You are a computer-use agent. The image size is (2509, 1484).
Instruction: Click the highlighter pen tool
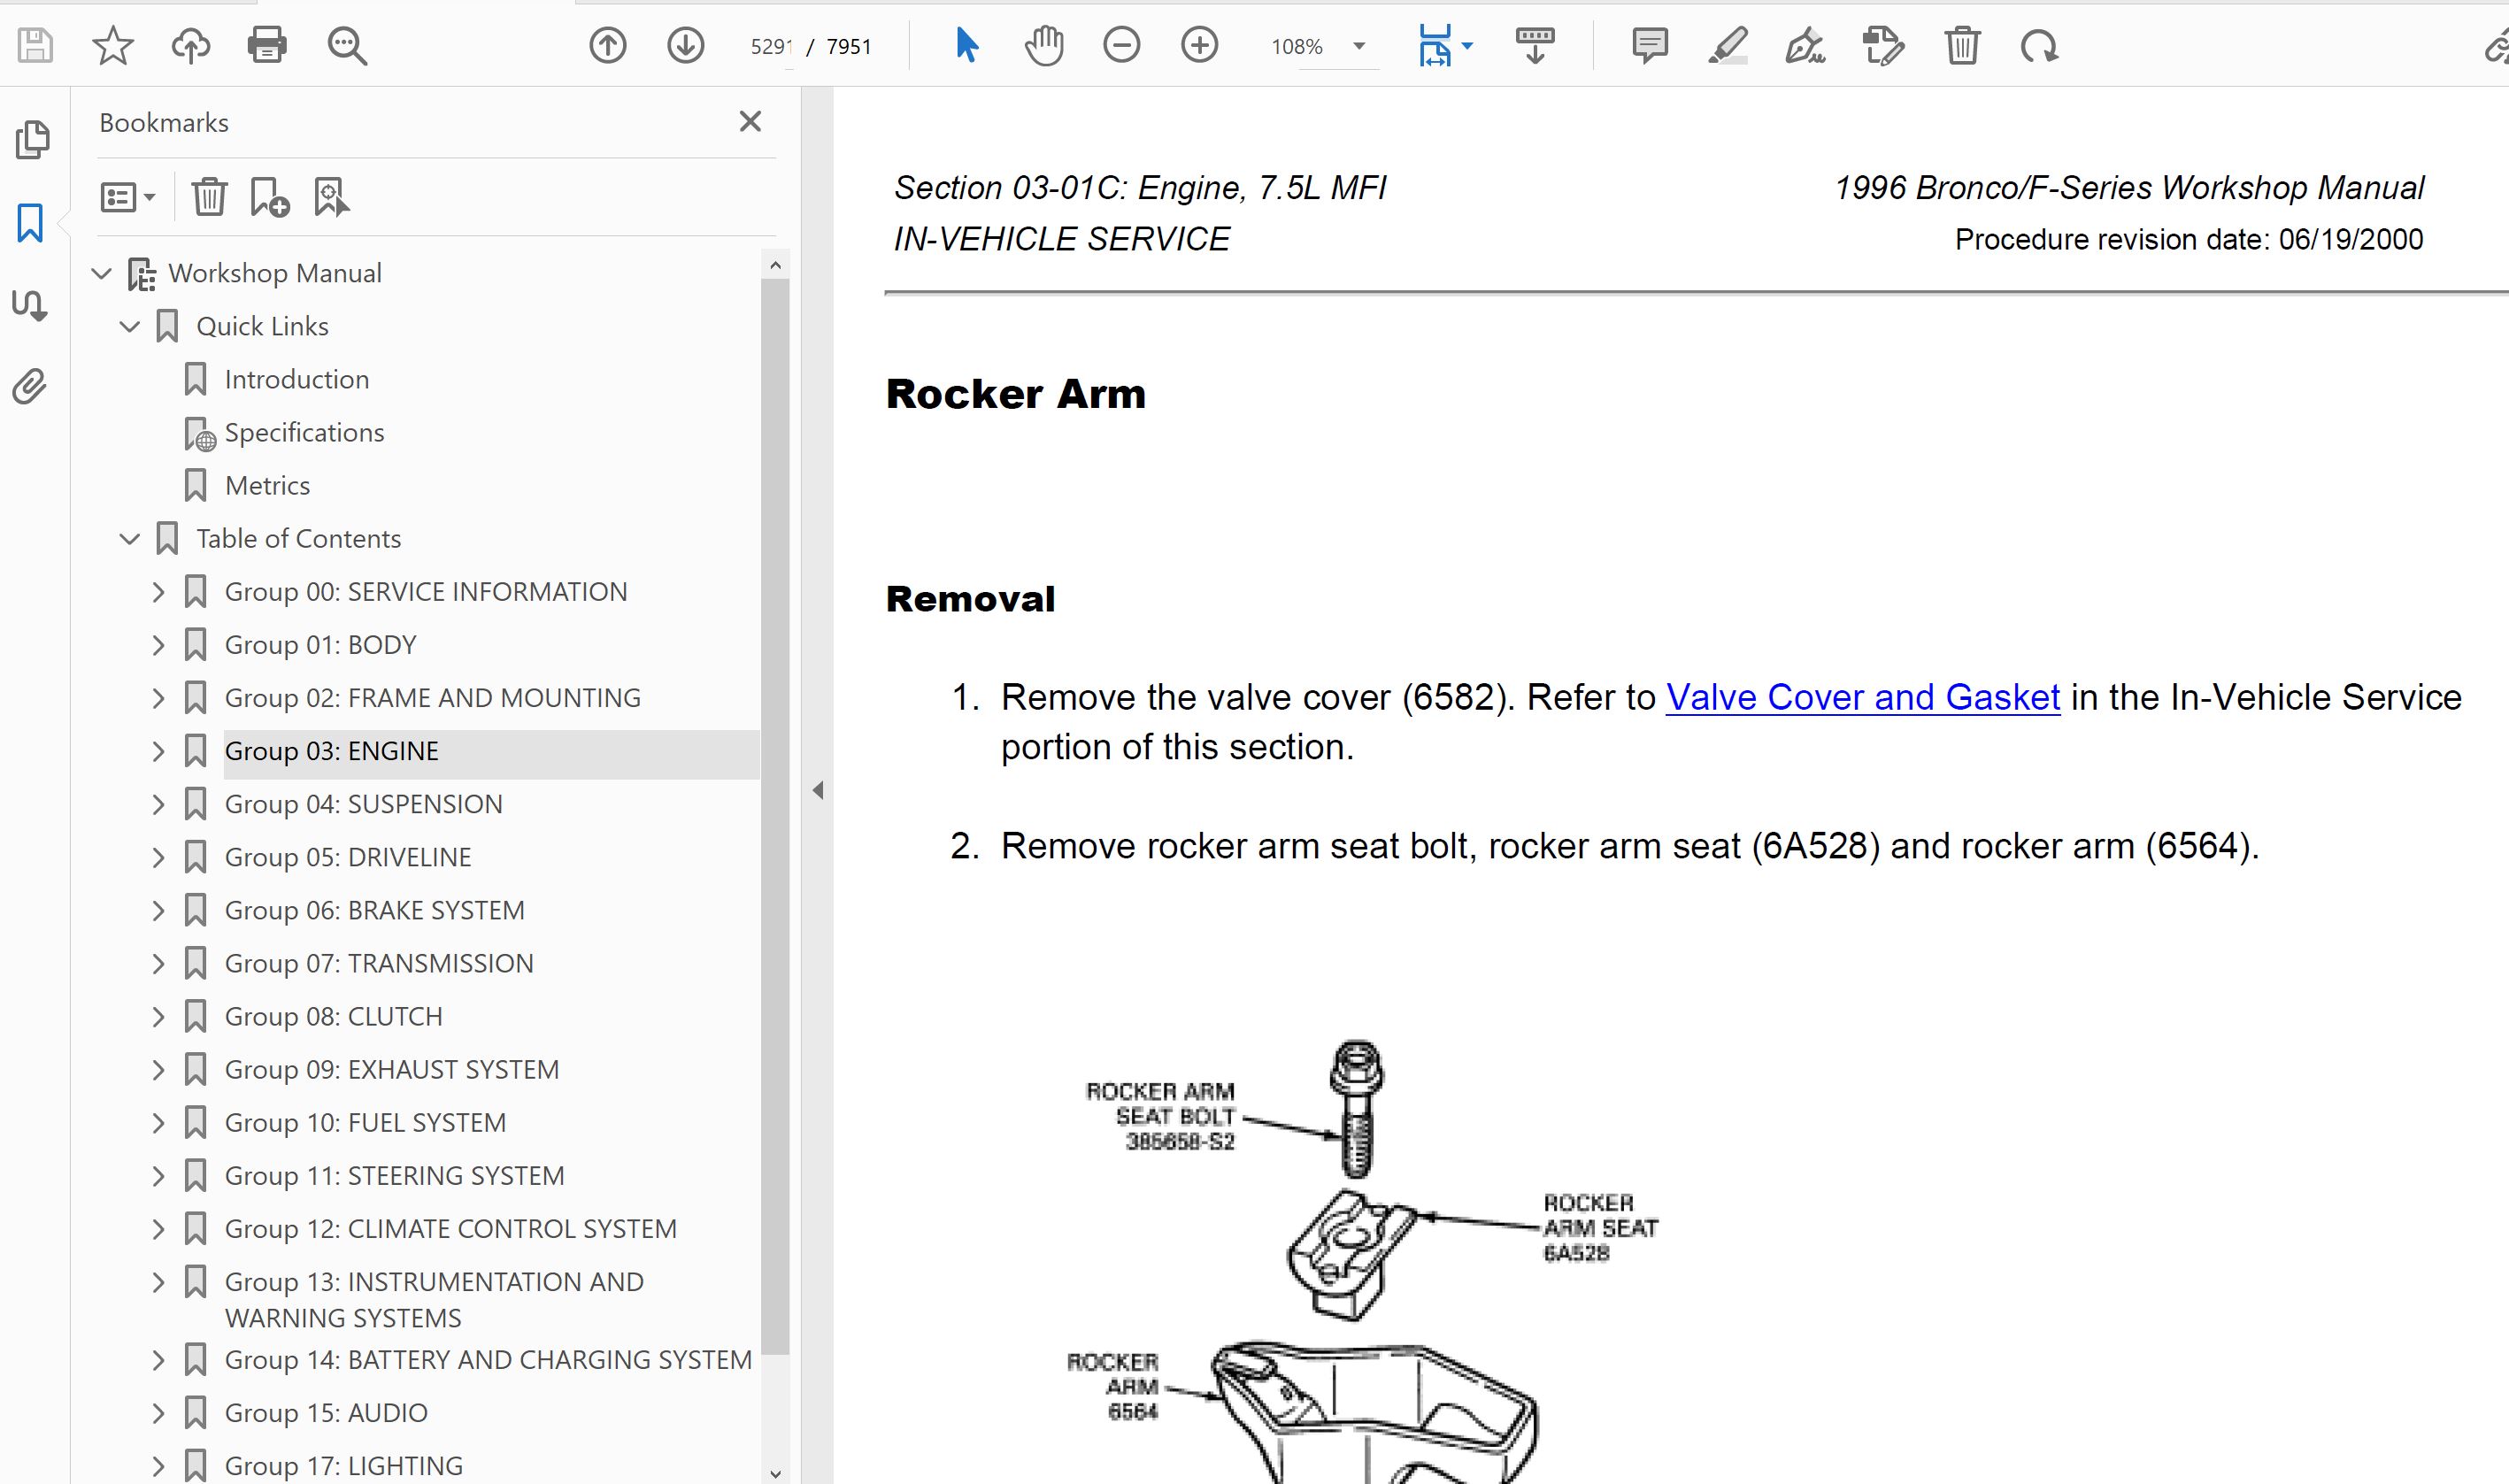point(1727,46)
